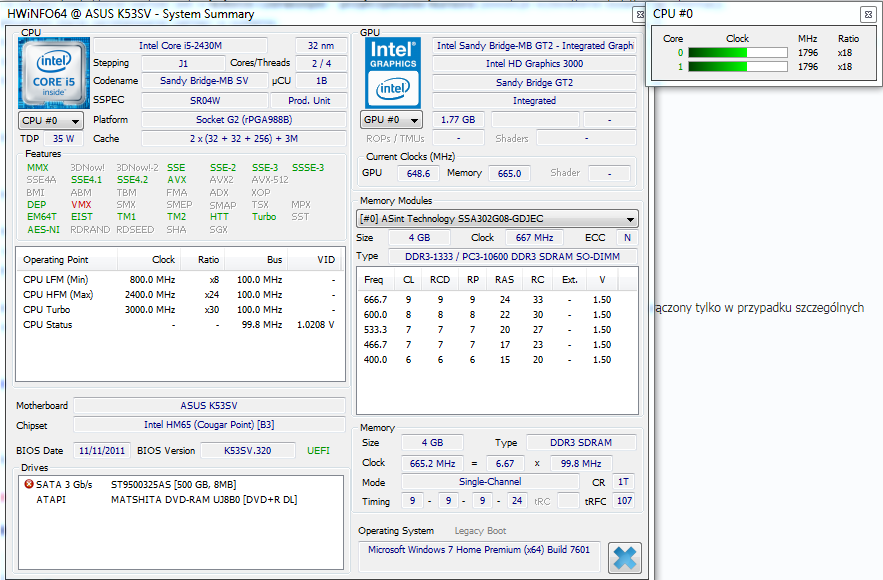Click the SSE4.1 feature flag
Viewport: 883px width, 580px height.
click(87, 180)
